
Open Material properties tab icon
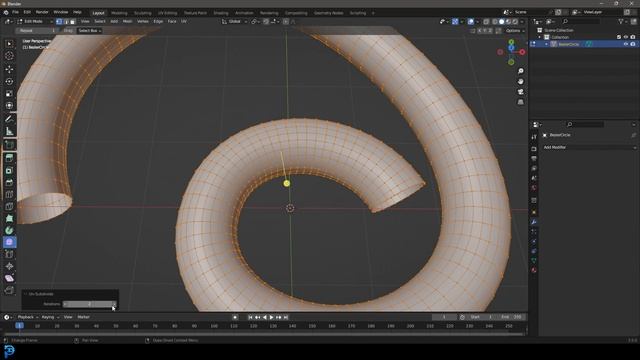pyautogui.click(x=534, y=270)
